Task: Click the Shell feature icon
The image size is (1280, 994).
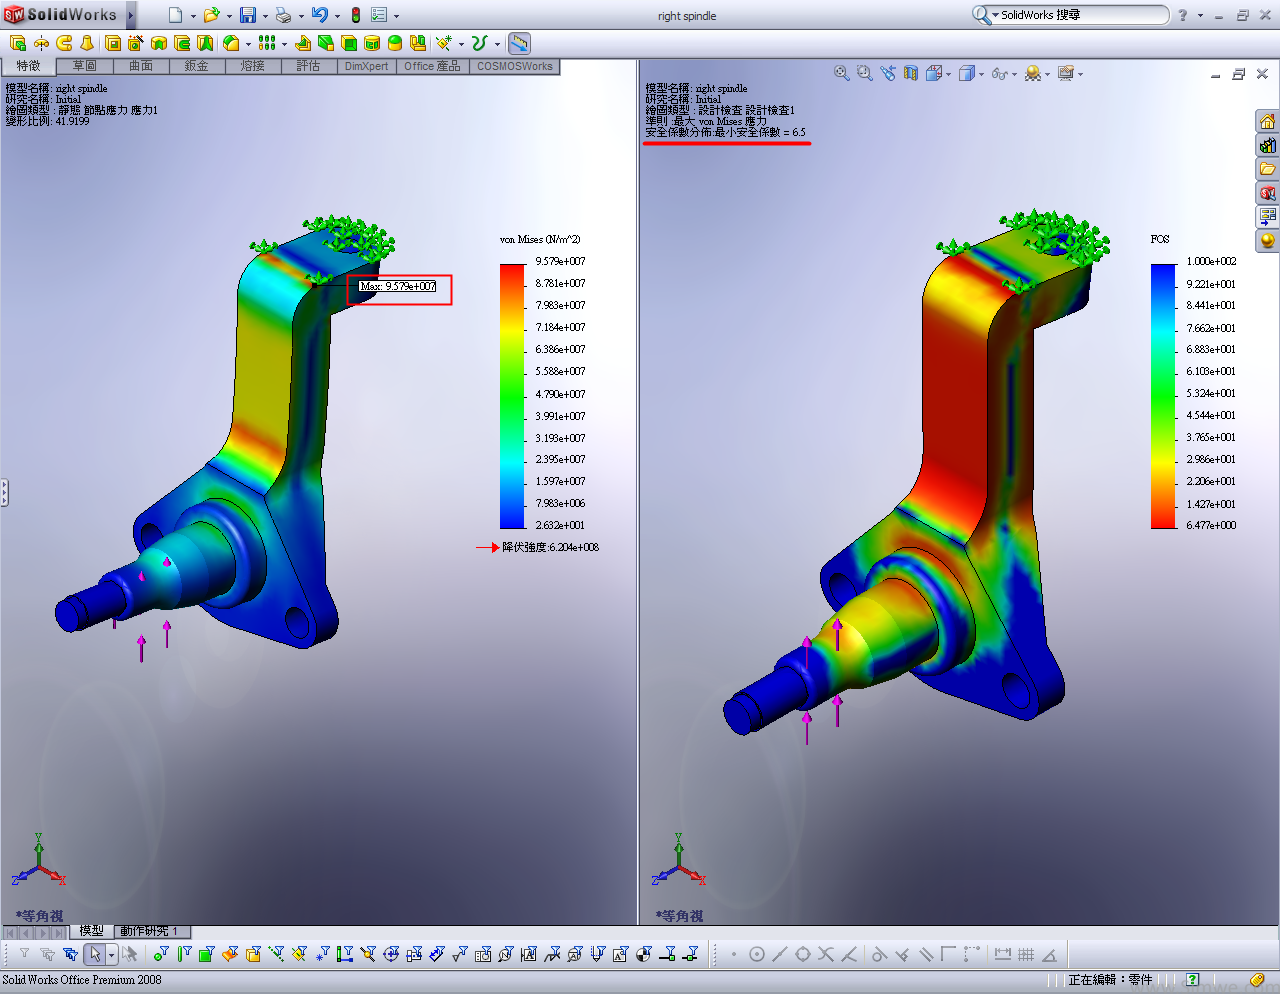Action: tap(349, 43)
